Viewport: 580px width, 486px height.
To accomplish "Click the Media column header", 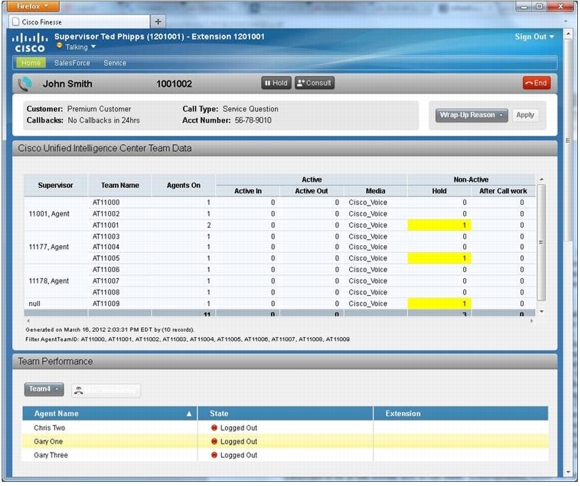I will [375, 191].
